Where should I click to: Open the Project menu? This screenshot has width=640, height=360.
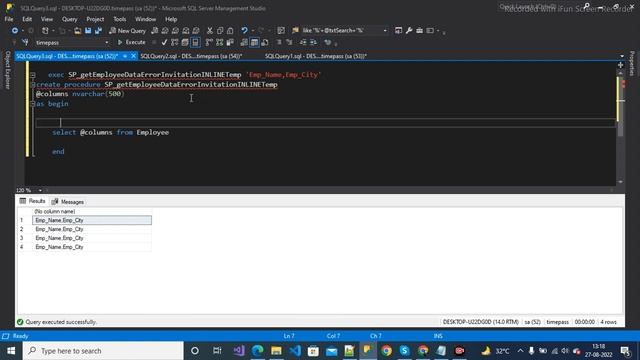(95, 19)
